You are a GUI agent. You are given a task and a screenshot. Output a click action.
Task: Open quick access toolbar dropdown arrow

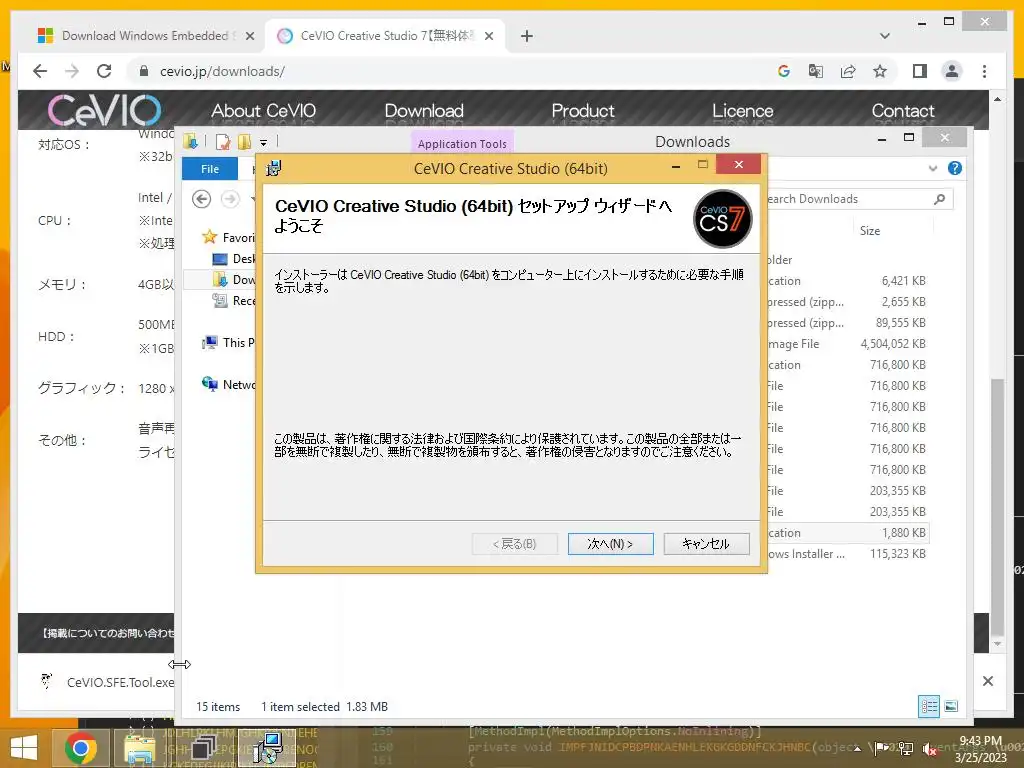click(x=263, y=142)
